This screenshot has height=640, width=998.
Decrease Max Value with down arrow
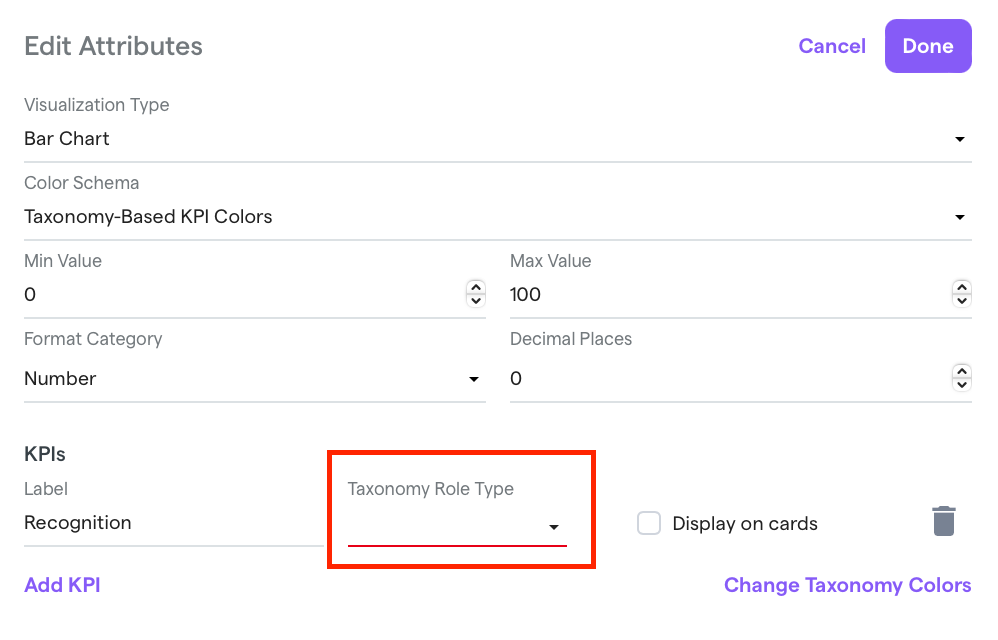pos(962,300)
